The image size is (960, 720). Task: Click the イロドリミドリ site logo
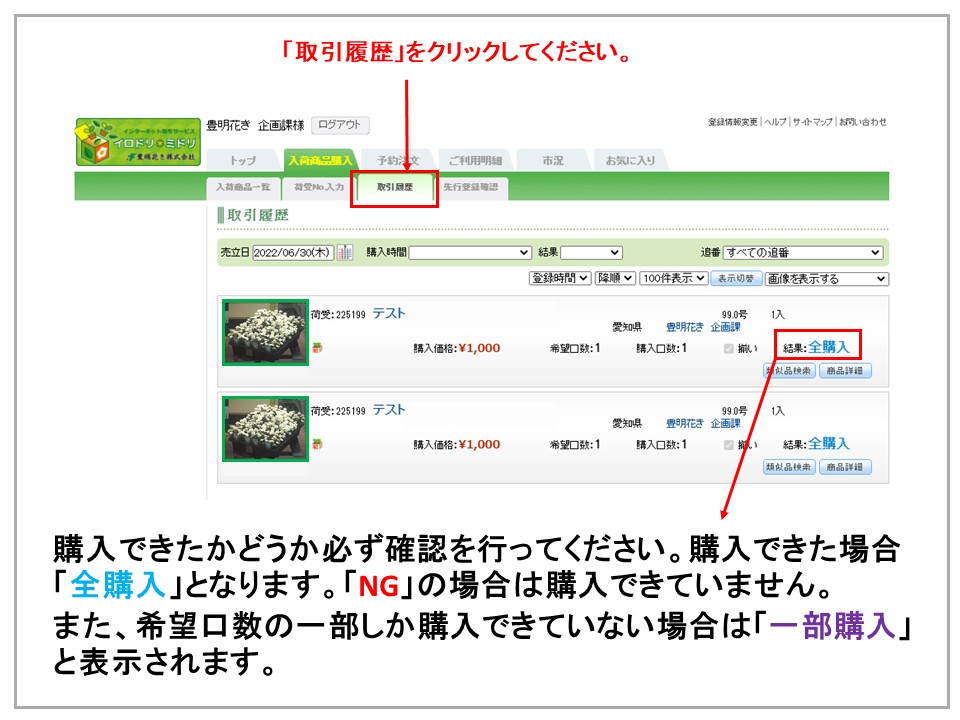(138, 143)
